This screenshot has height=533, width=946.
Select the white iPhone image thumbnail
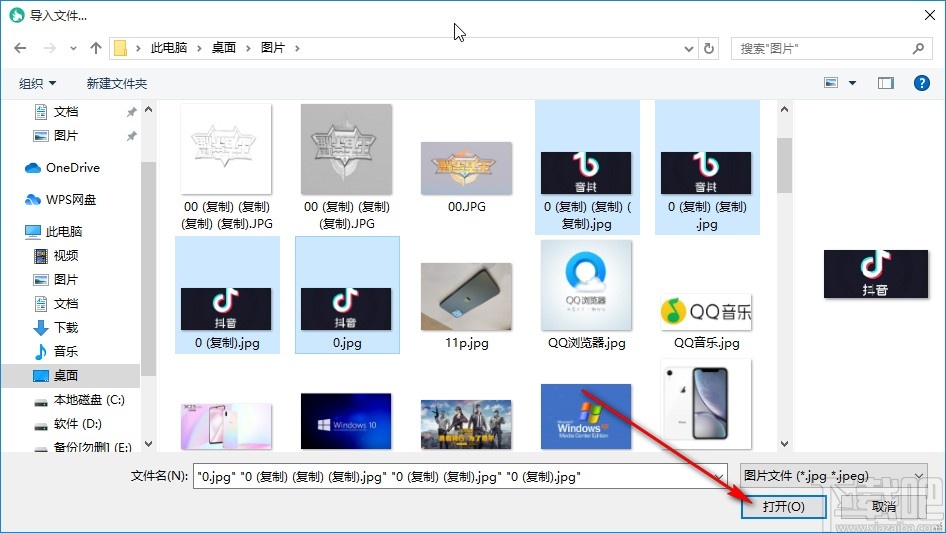click(x=706, y=404)
